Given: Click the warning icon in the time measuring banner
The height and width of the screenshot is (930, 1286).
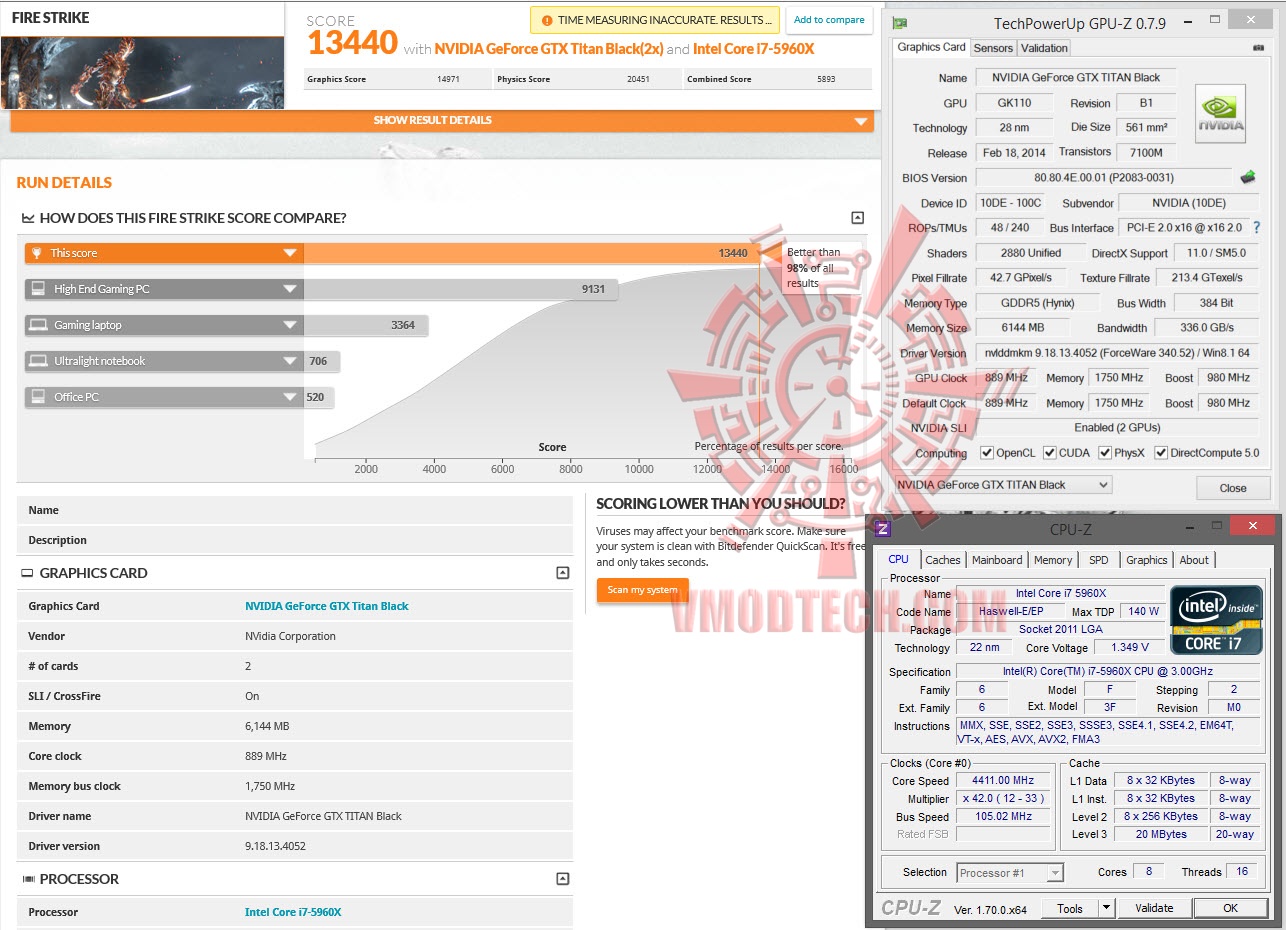Looking at the screenshot, I should tap(546, 20).
